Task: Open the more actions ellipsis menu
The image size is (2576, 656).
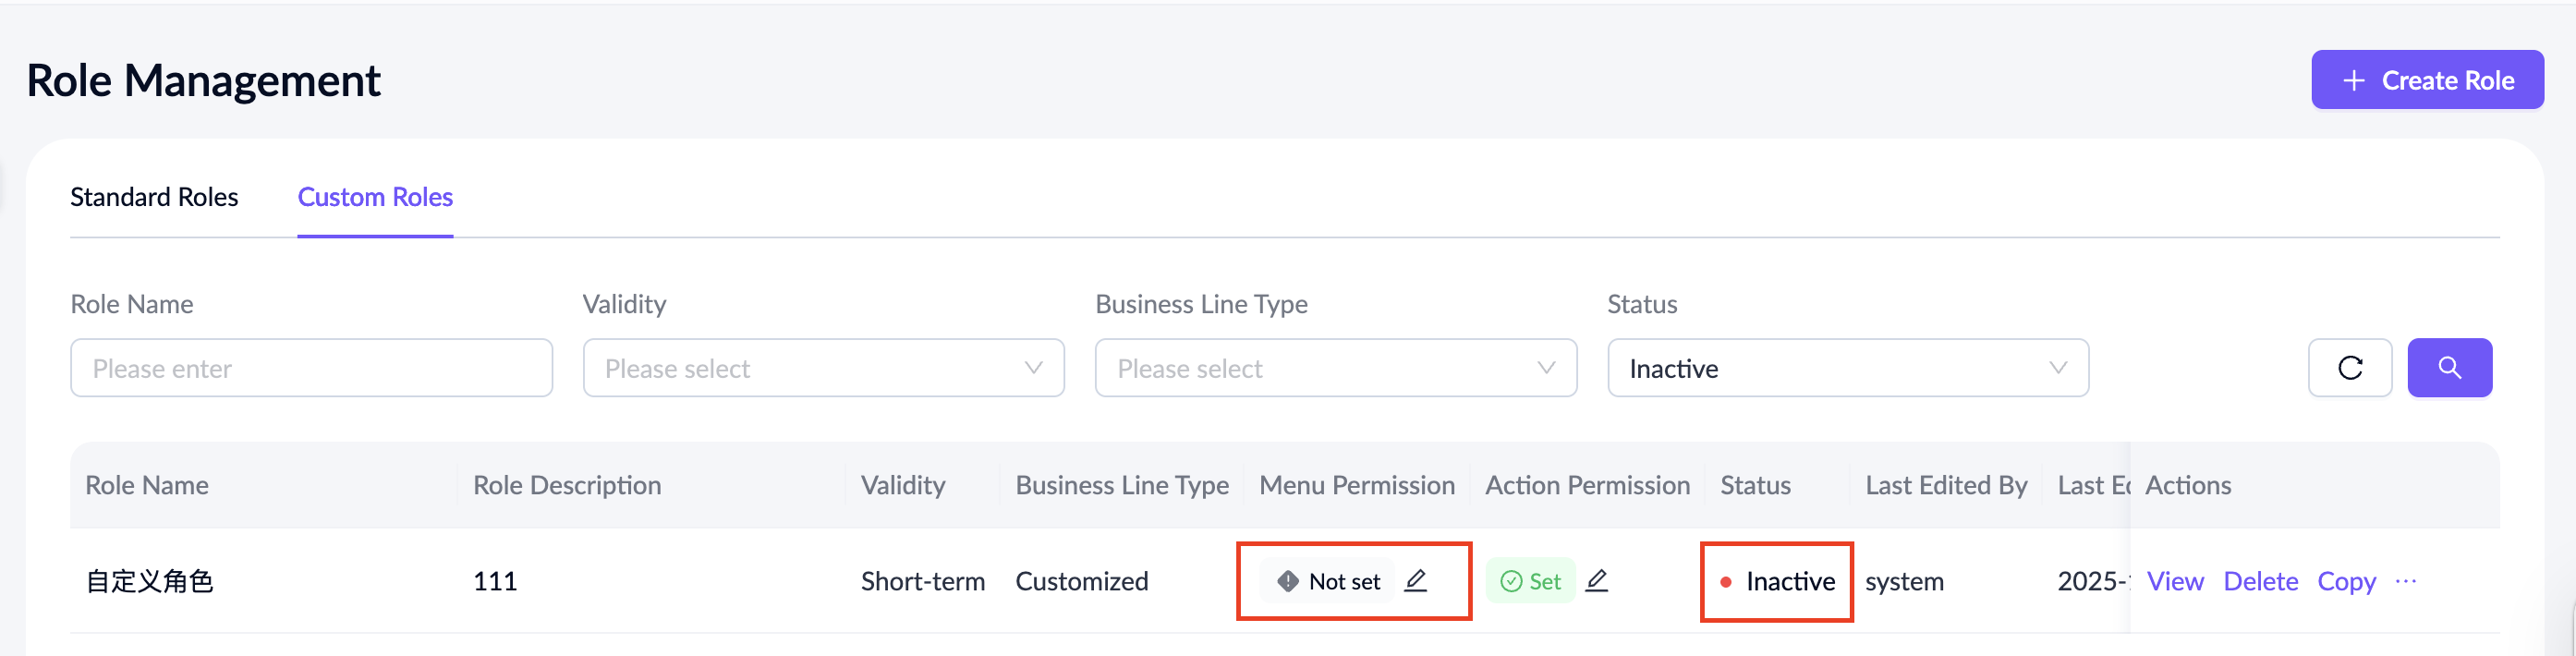Action: click(x=2405, y=581)
